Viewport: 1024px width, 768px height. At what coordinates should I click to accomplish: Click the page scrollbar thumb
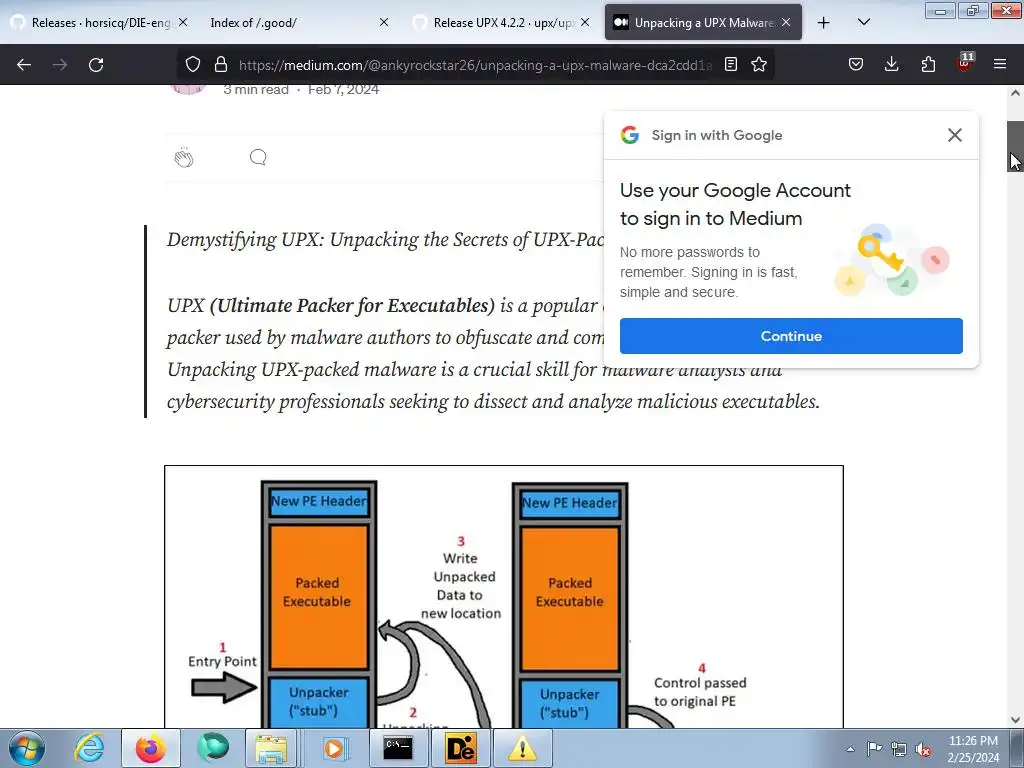point(1015,146)
